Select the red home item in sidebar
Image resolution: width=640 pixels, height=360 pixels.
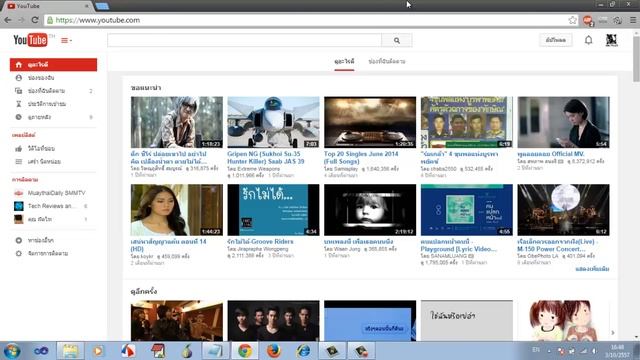coord(53,64)
